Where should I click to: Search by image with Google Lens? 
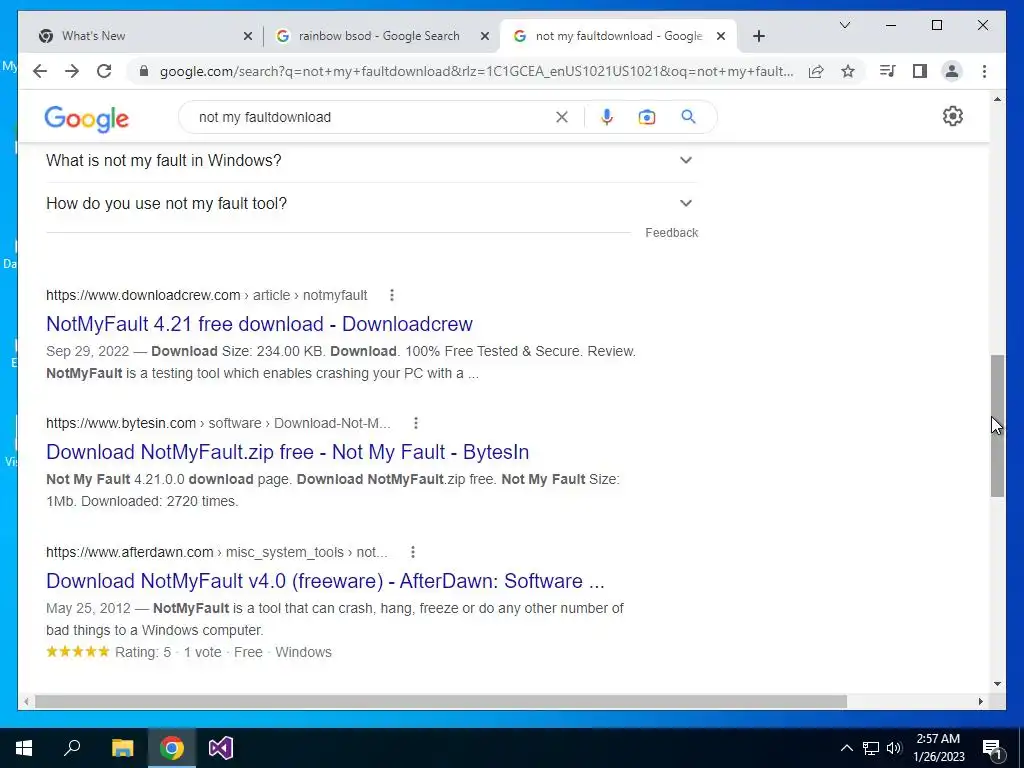[647, 117]
